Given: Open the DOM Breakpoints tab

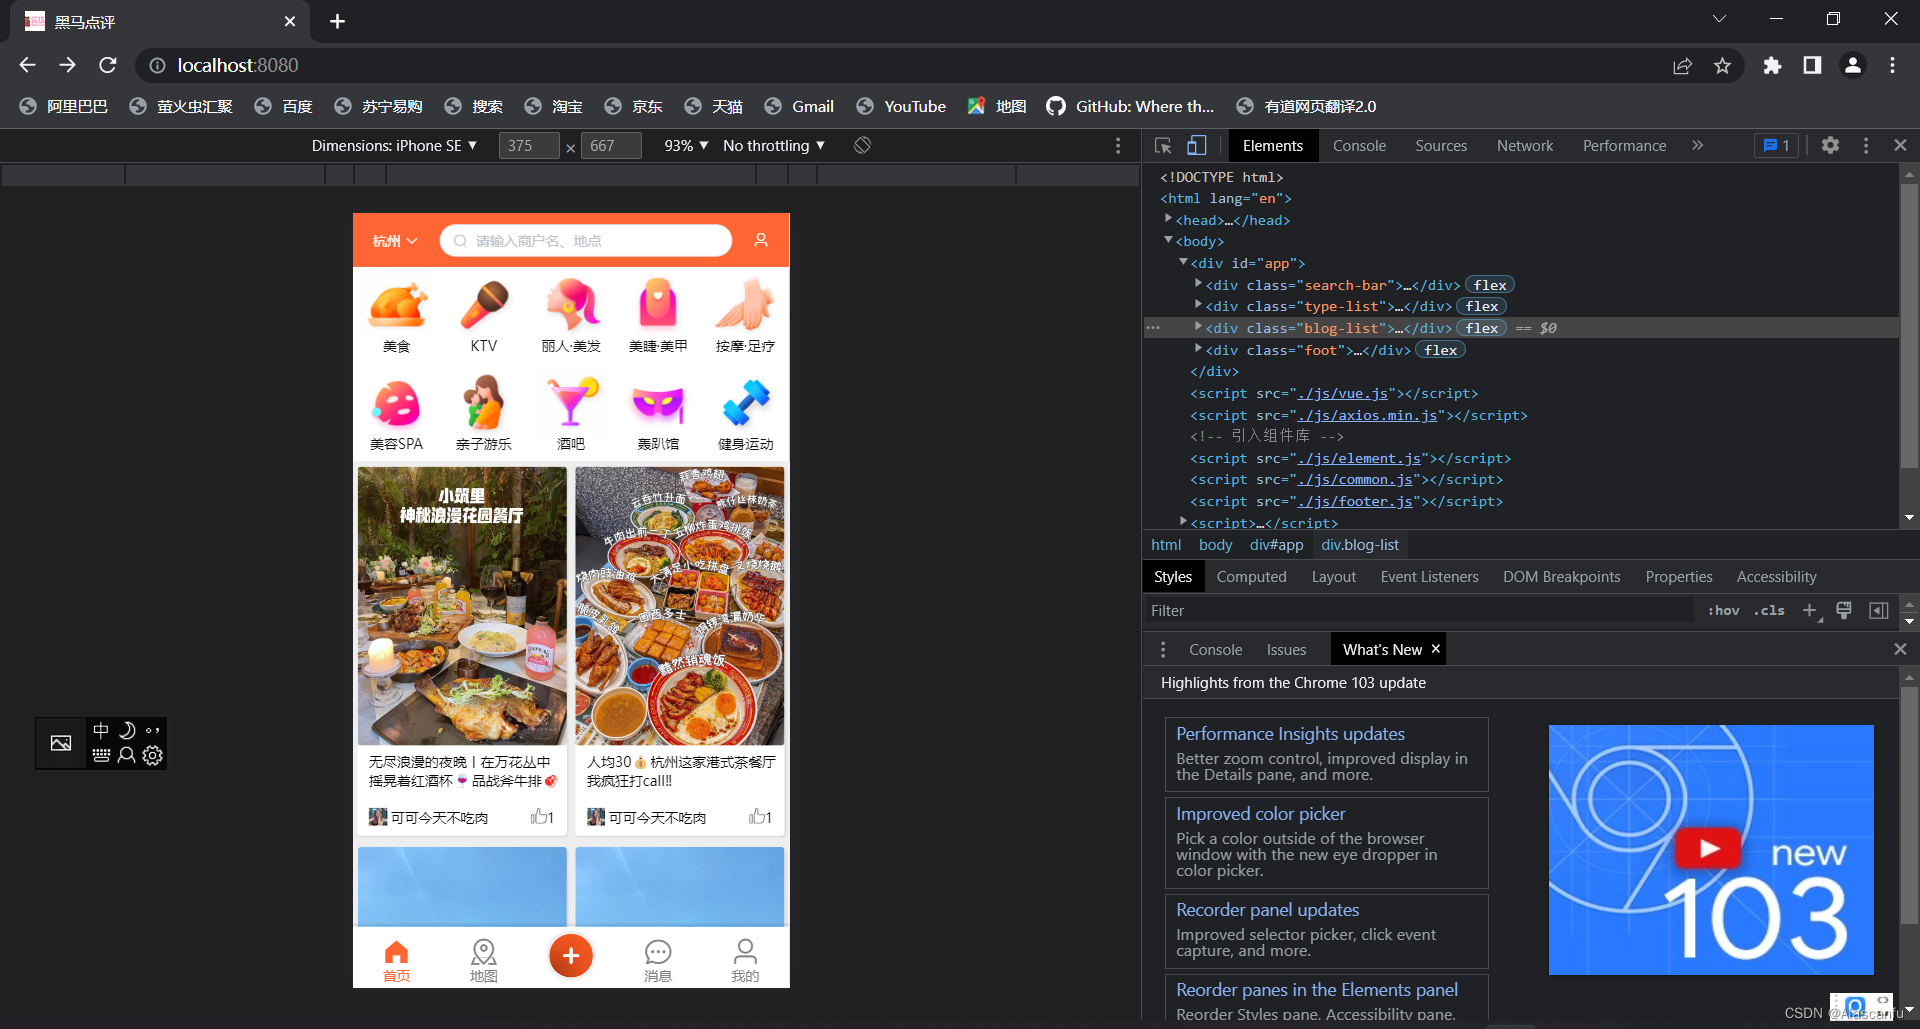Looking at the screenshot, I should pyautogui.click(x=1561, y=577).
